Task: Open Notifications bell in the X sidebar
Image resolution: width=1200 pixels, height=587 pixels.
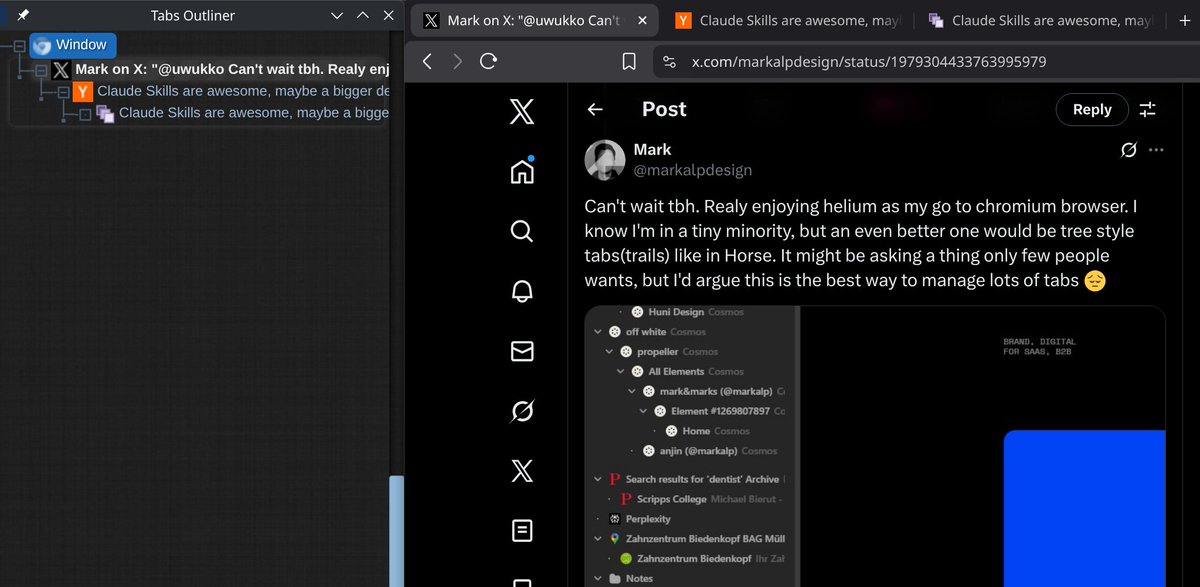Action: pos(522,291)
